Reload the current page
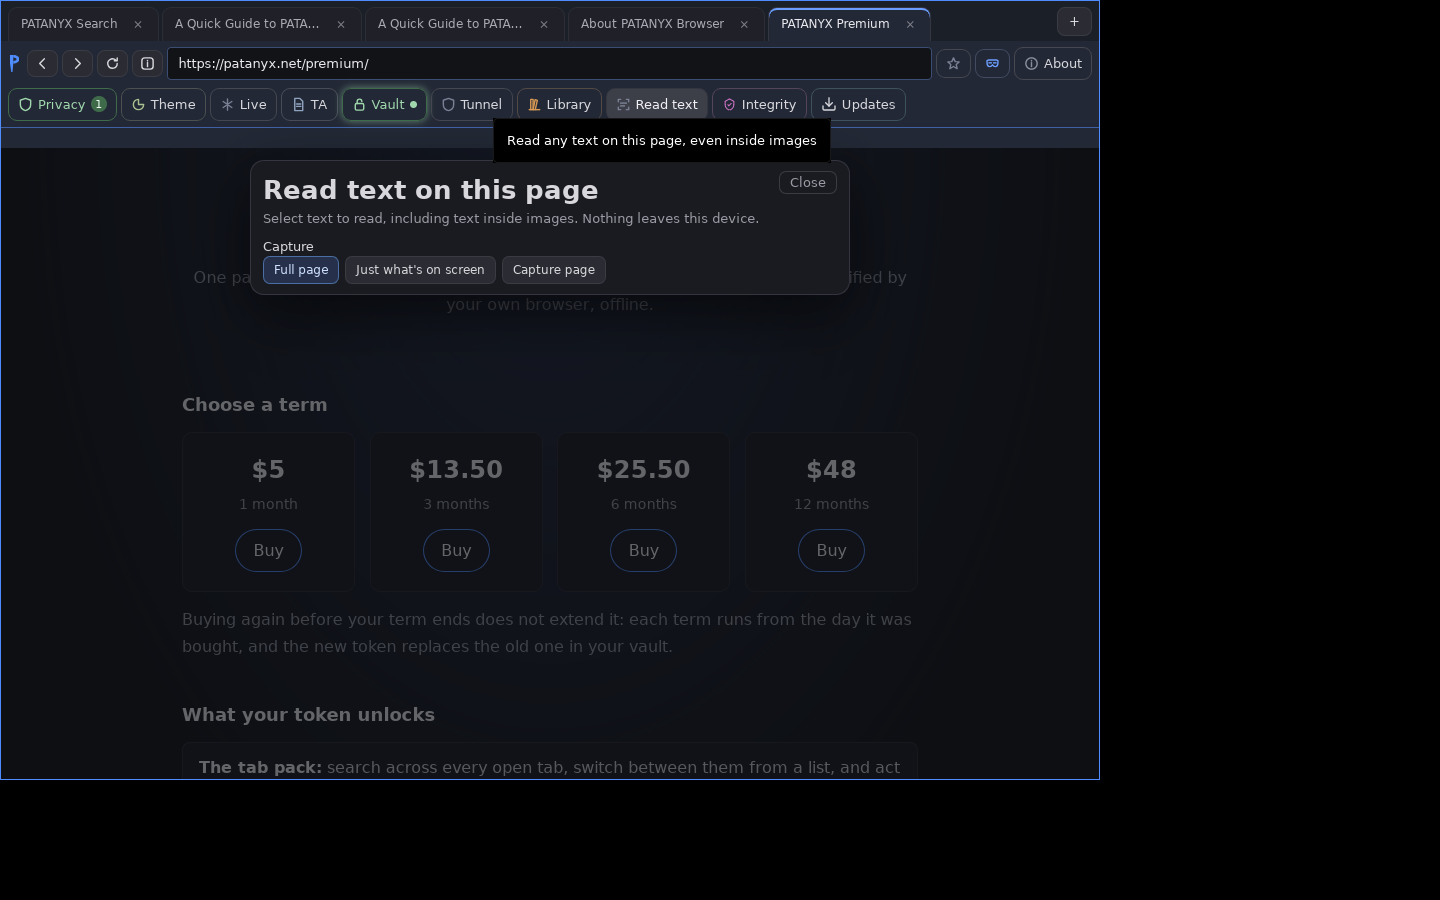This screenshot has height=900, width=1440. pyautogui.click(x=112, y=63)
